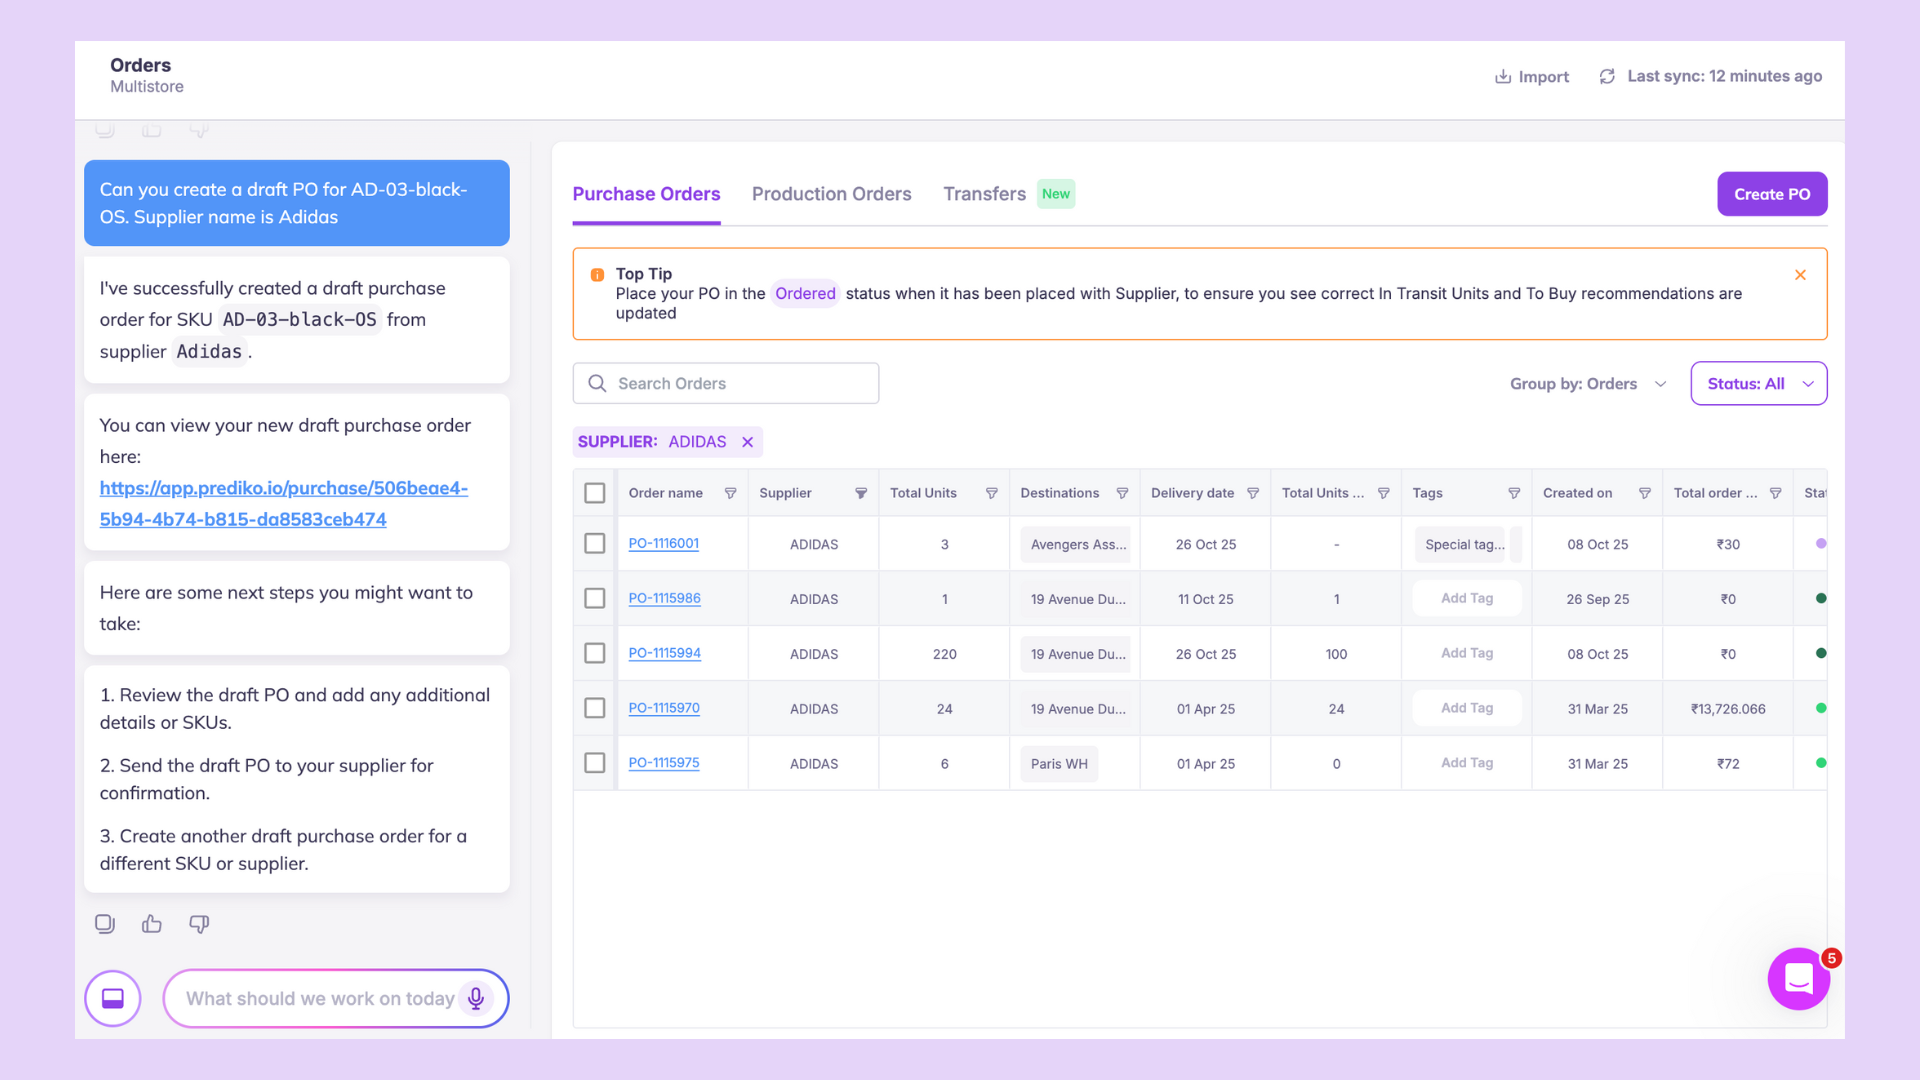This screenshot has width=1920, height=1080.
Task: Click the thumbs down feedback icon
Action: click(x=199, y=924)
